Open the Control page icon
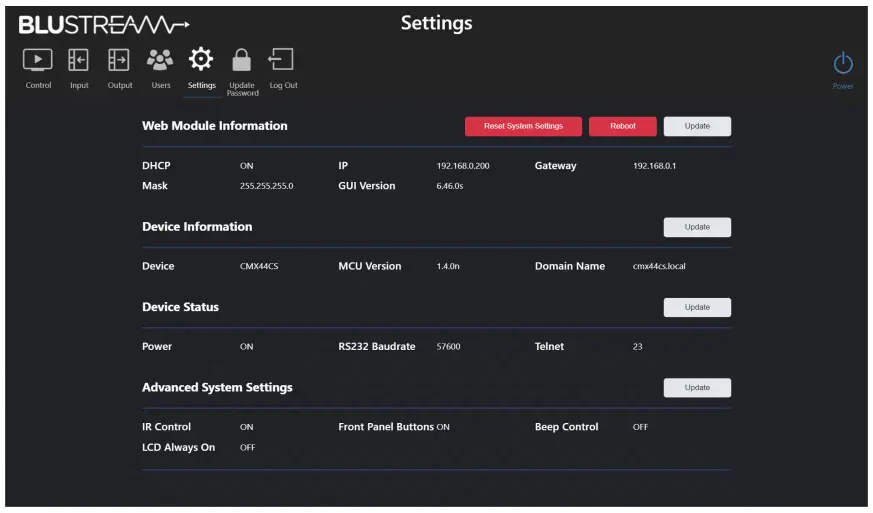 38,60
